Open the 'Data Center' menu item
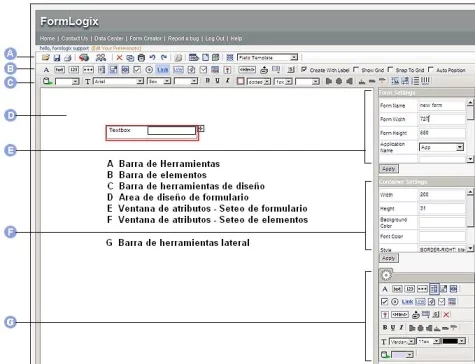Screen dimensions: 475x364 pyautogui.click(x=109, y=38)
